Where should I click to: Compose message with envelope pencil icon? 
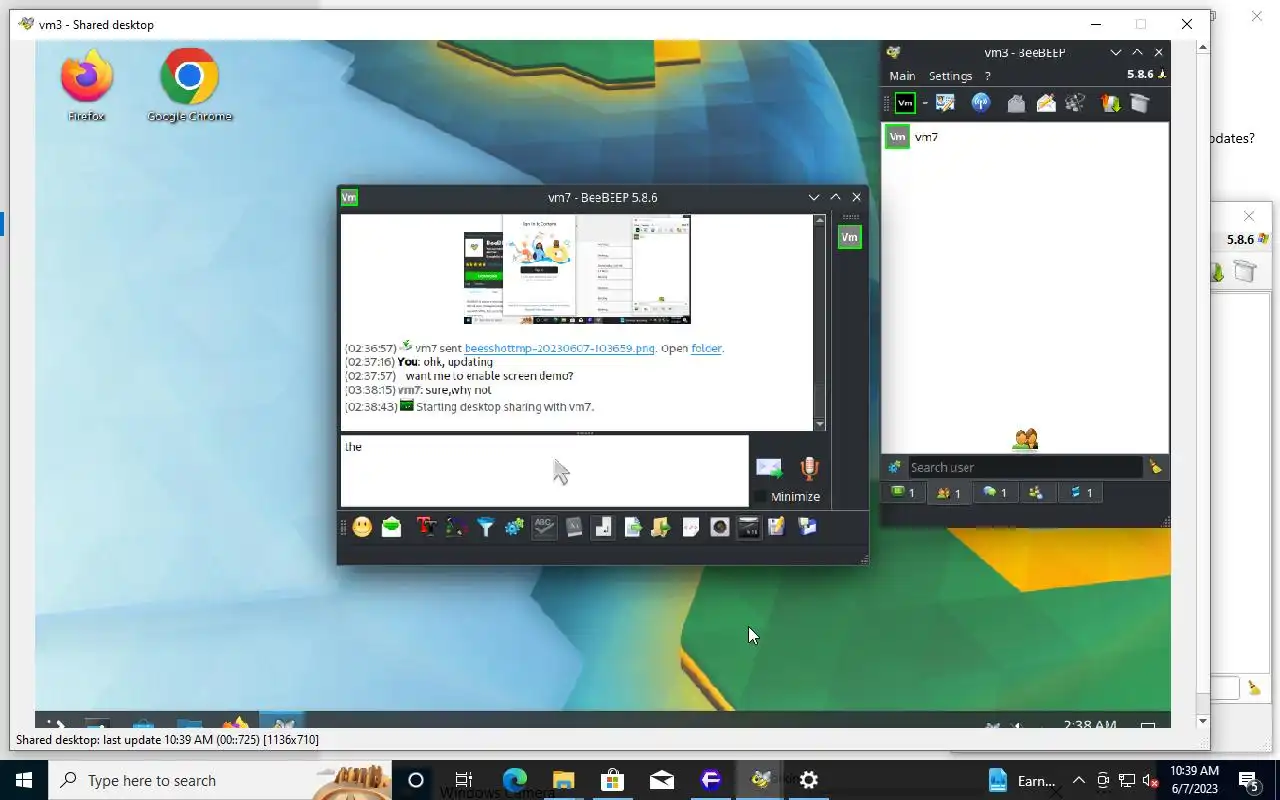tap(1046, 103)
